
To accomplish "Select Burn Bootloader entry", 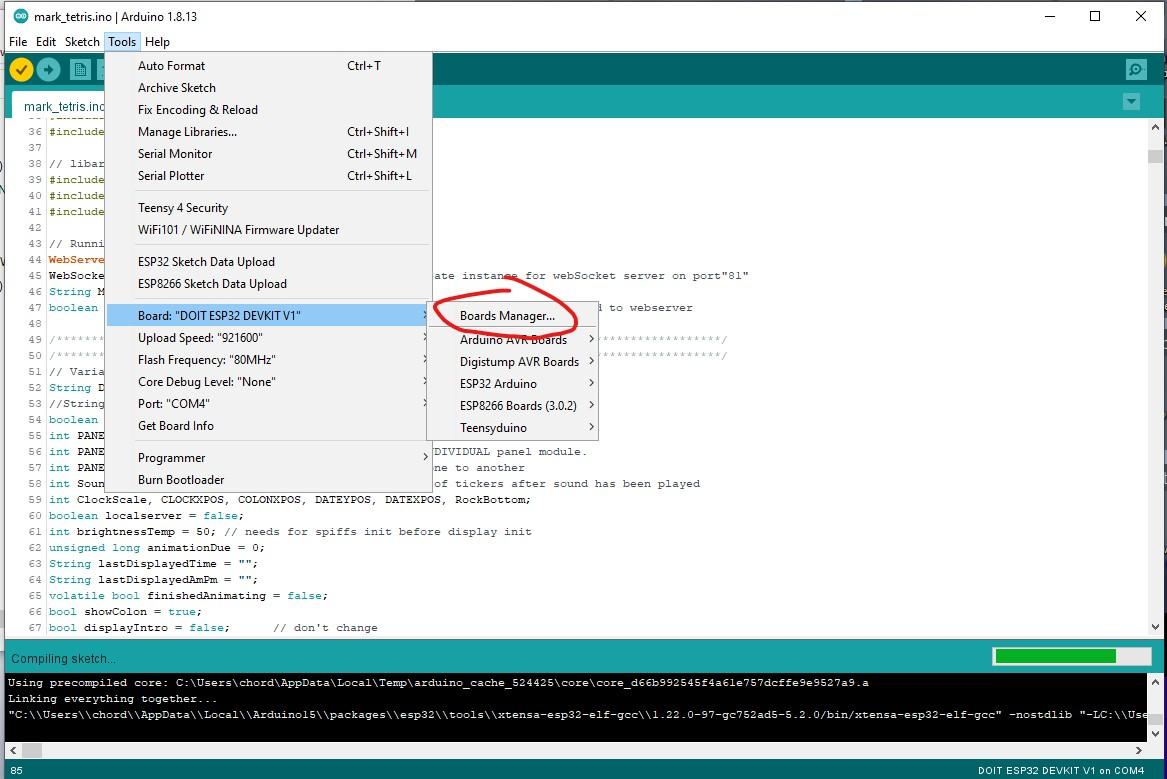I will [x=269, y=480].
